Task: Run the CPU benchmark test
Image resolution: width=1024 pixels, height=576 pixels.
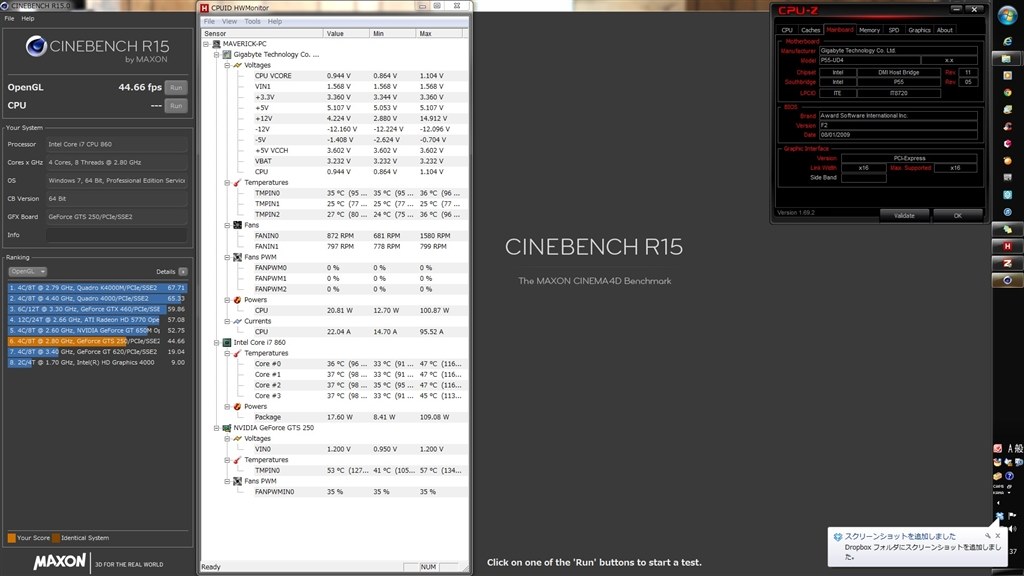Action: pyautogui.click(x=176, y=106)
